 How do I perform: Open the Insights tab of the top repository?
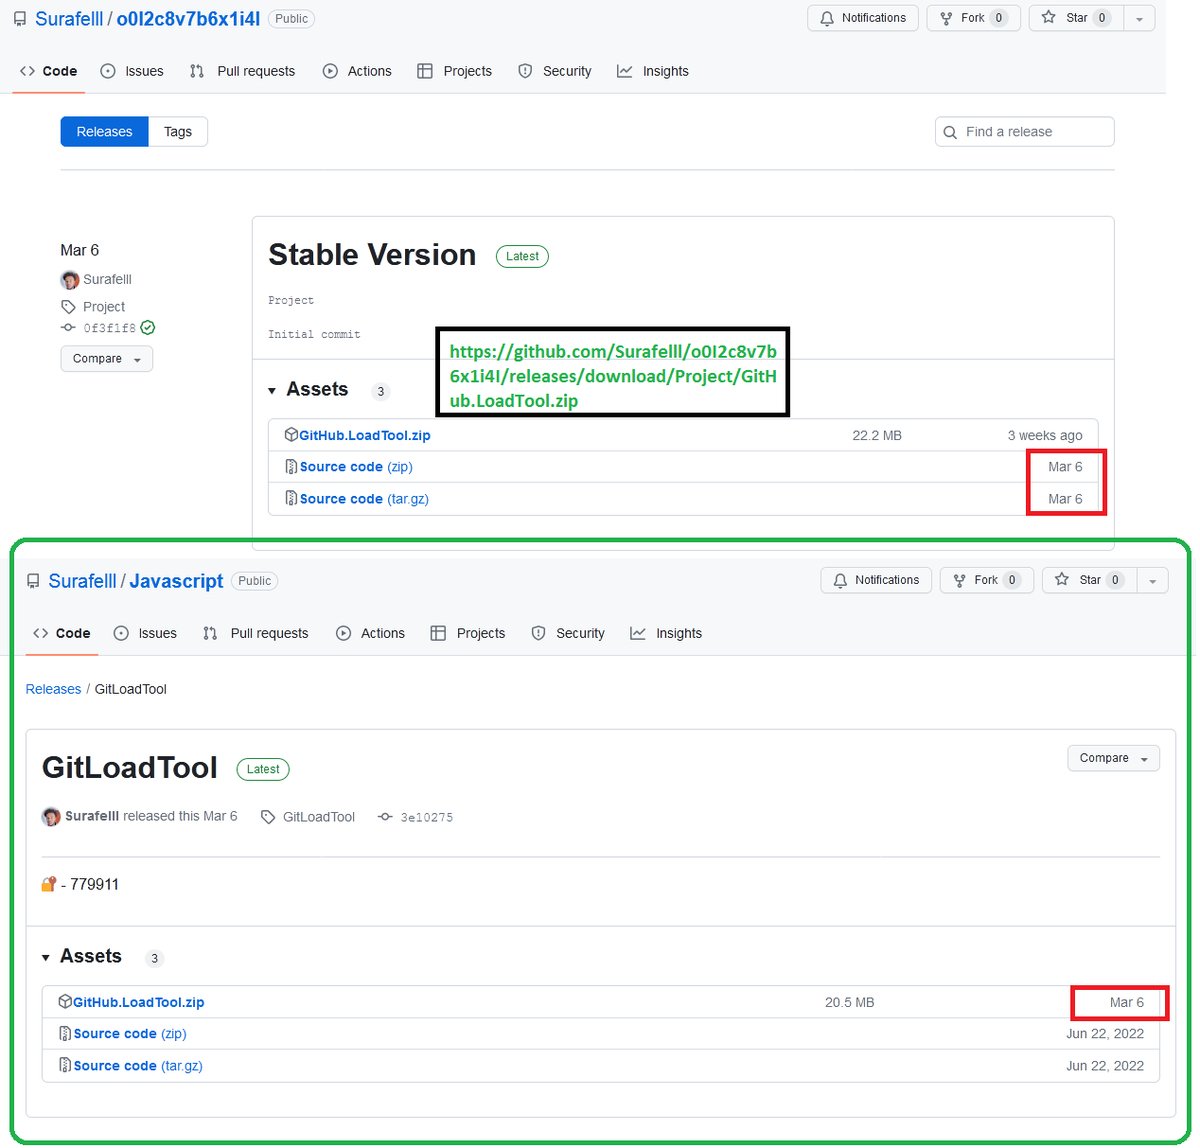click(653, 71)
